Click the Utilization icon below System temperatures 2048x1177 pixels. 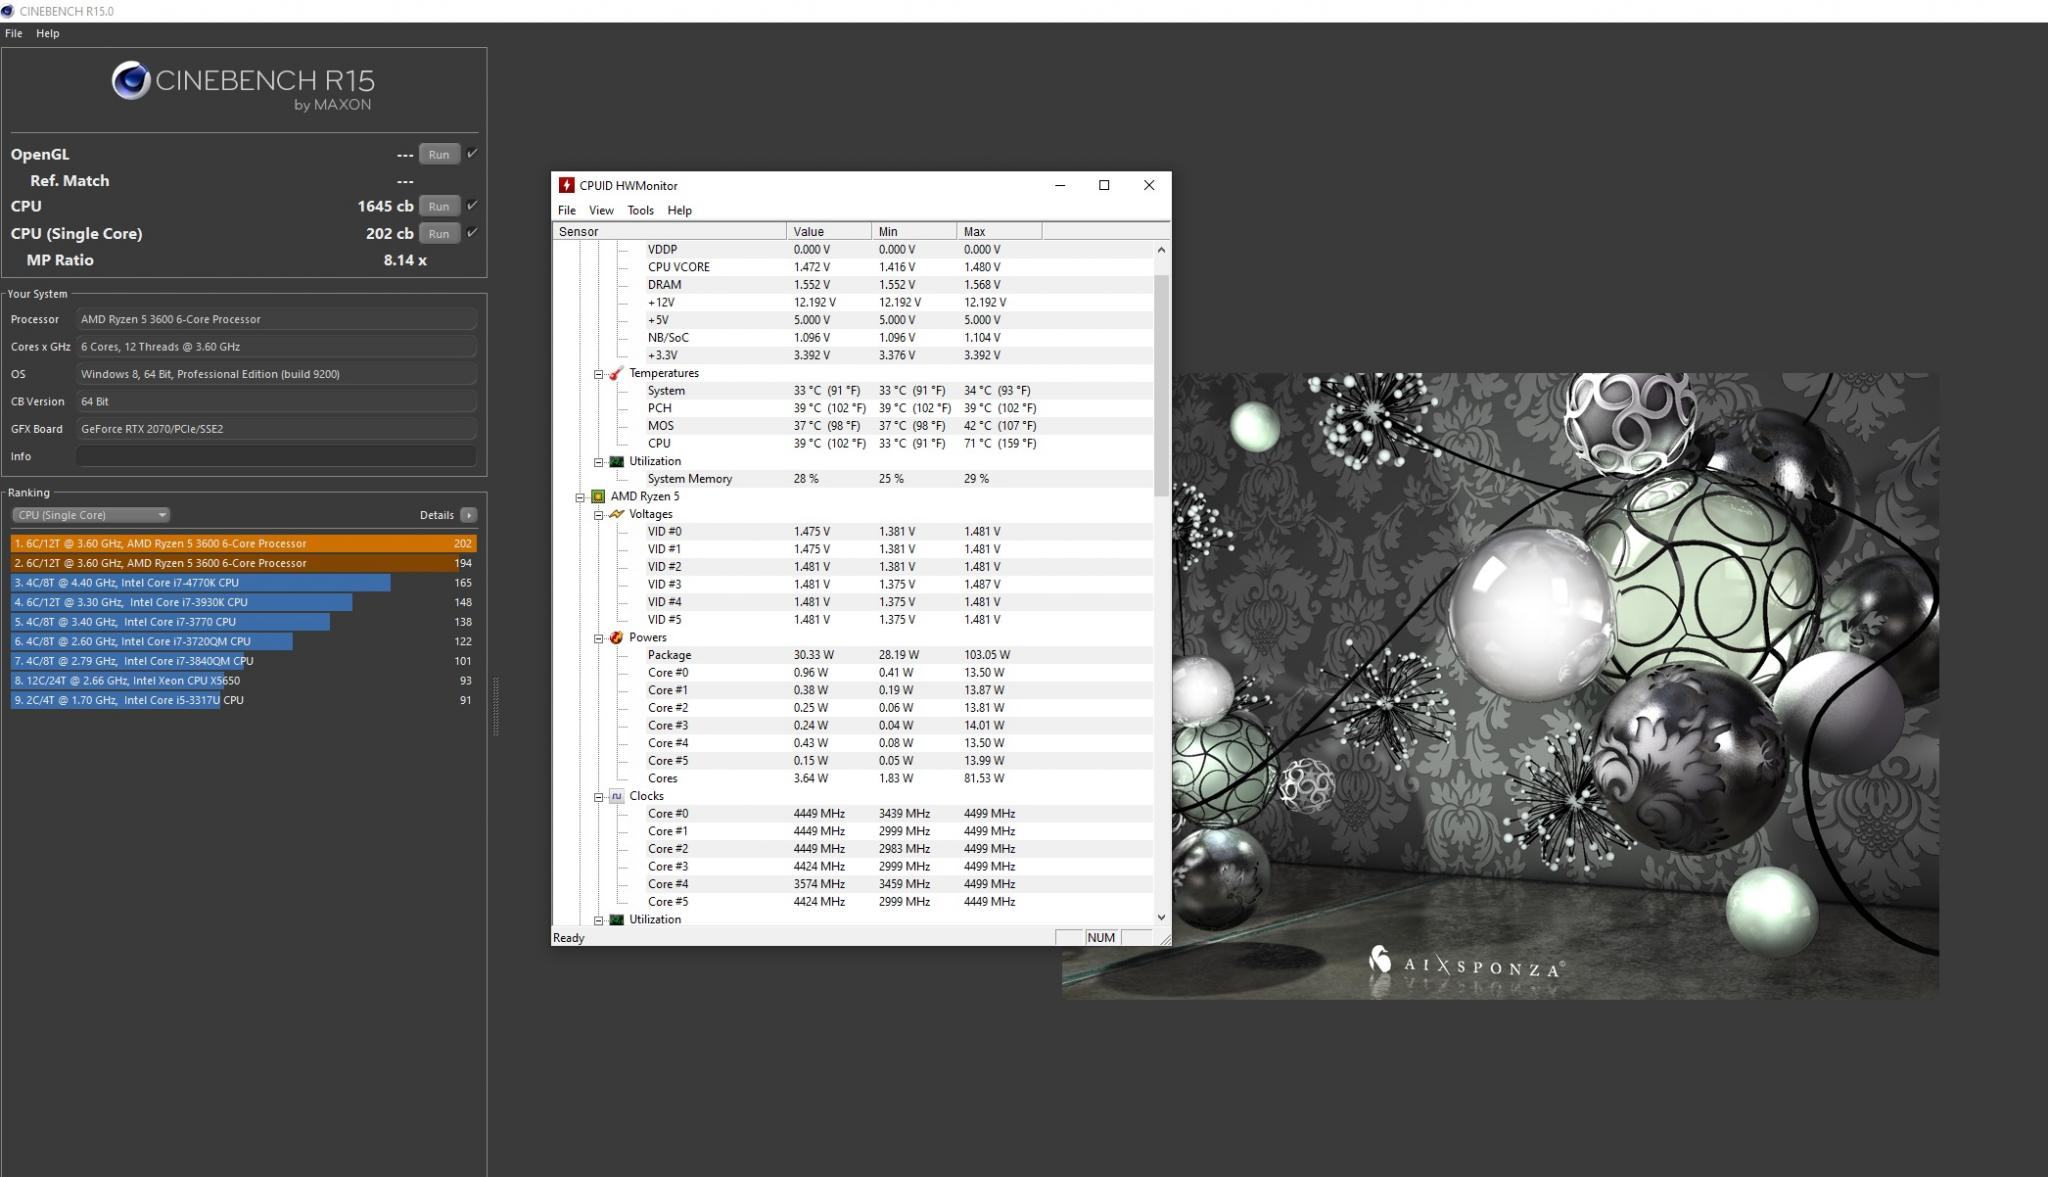[x=616, y=461]
